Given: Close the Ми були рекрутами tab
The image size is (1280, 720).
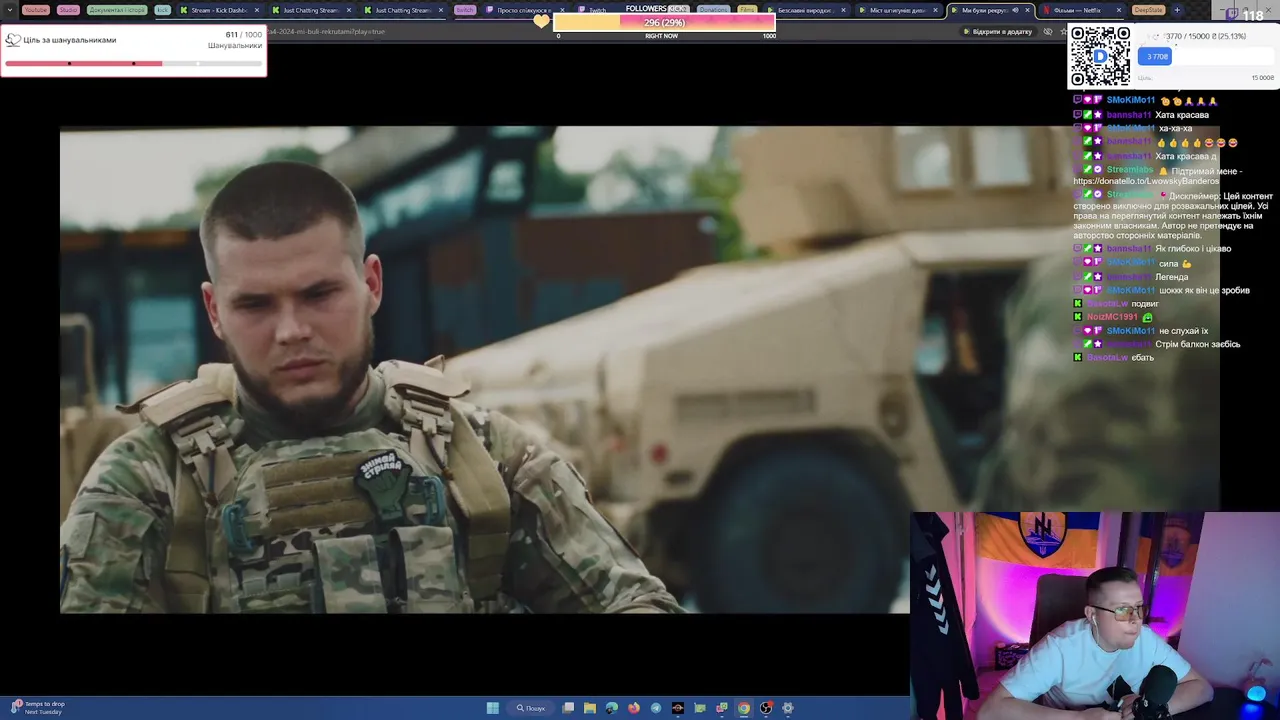Looking at the screenshot, I should [x=1027, y=10].
